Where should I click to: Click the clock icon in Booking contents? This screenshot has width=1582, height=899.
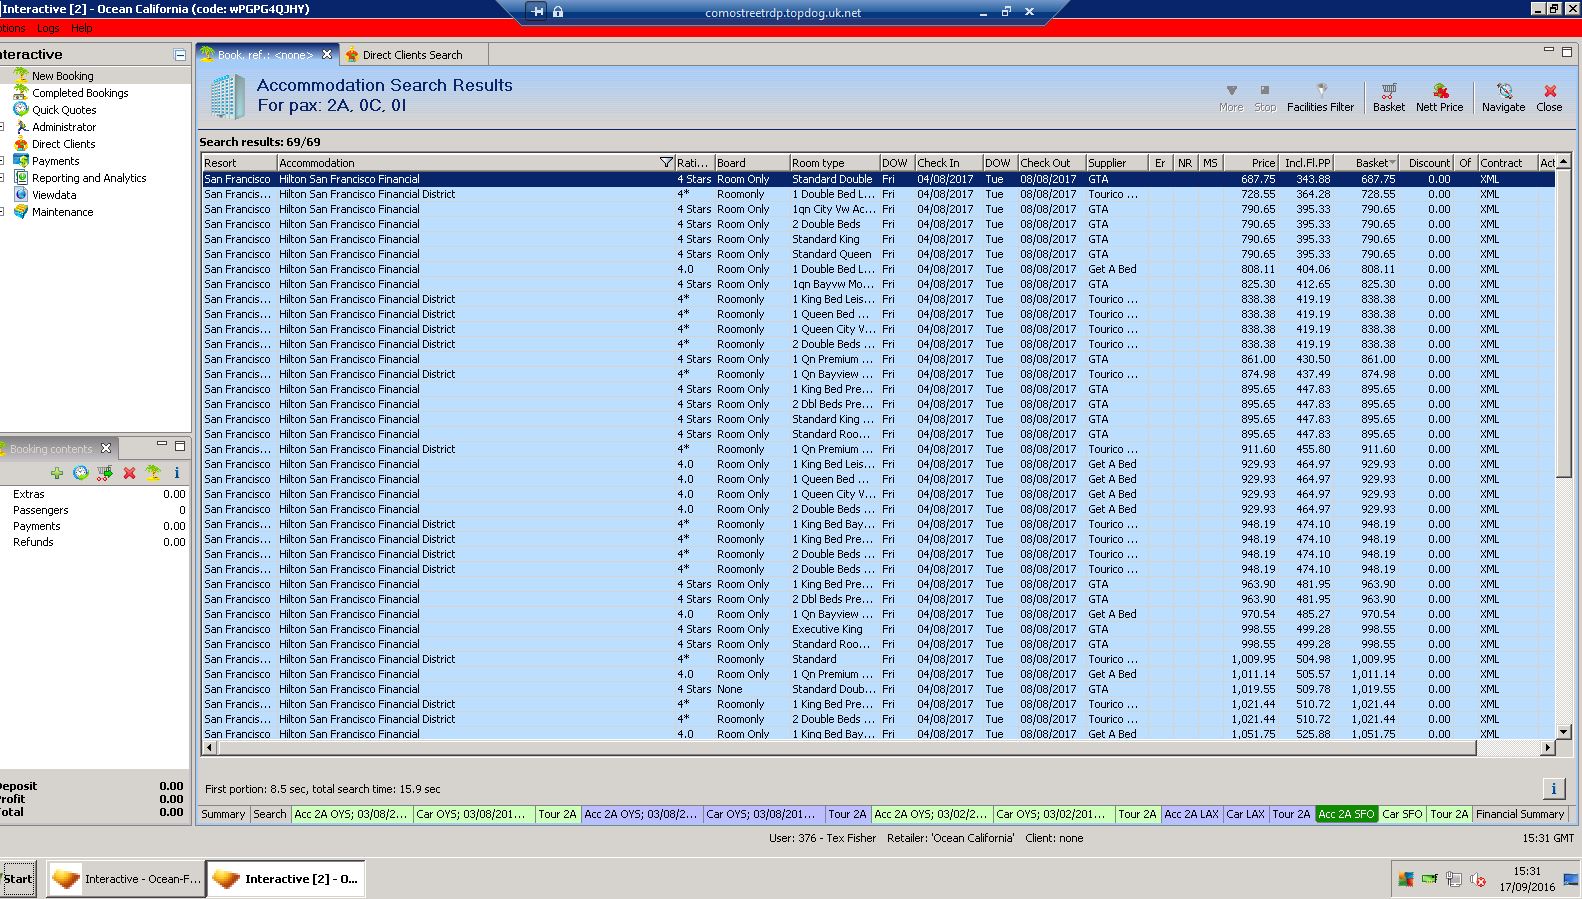81,473
